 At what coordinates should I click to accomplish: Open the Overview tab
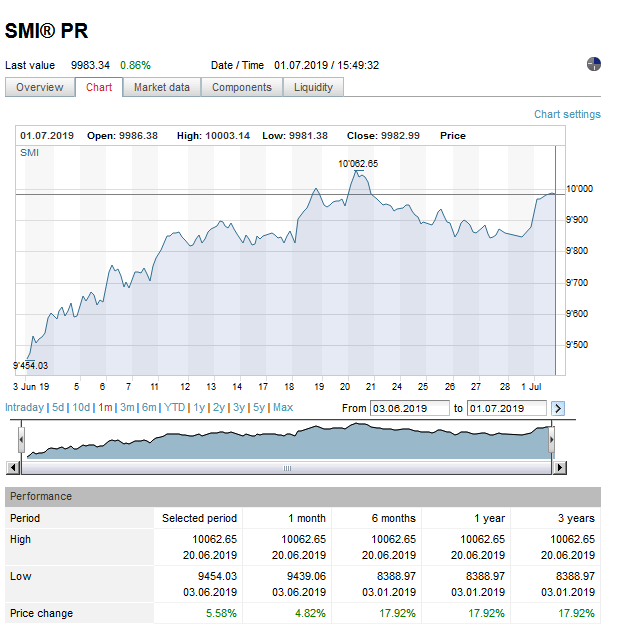(40, 87)
